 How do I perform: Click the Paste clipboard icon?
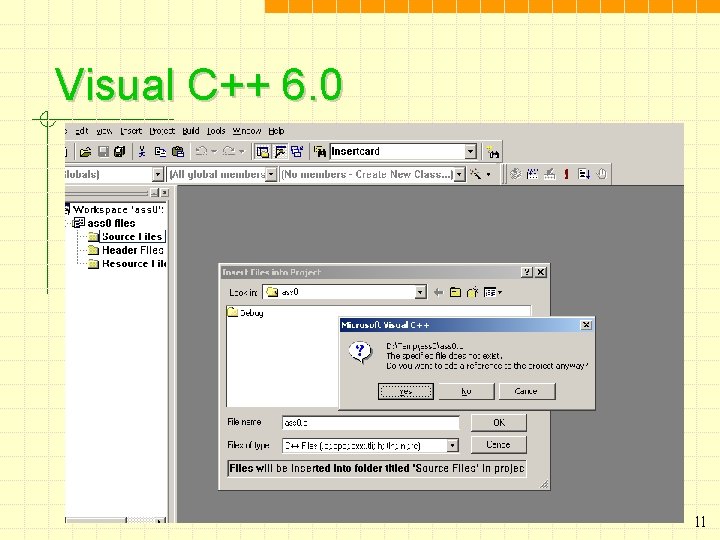(x=178, y=152)
